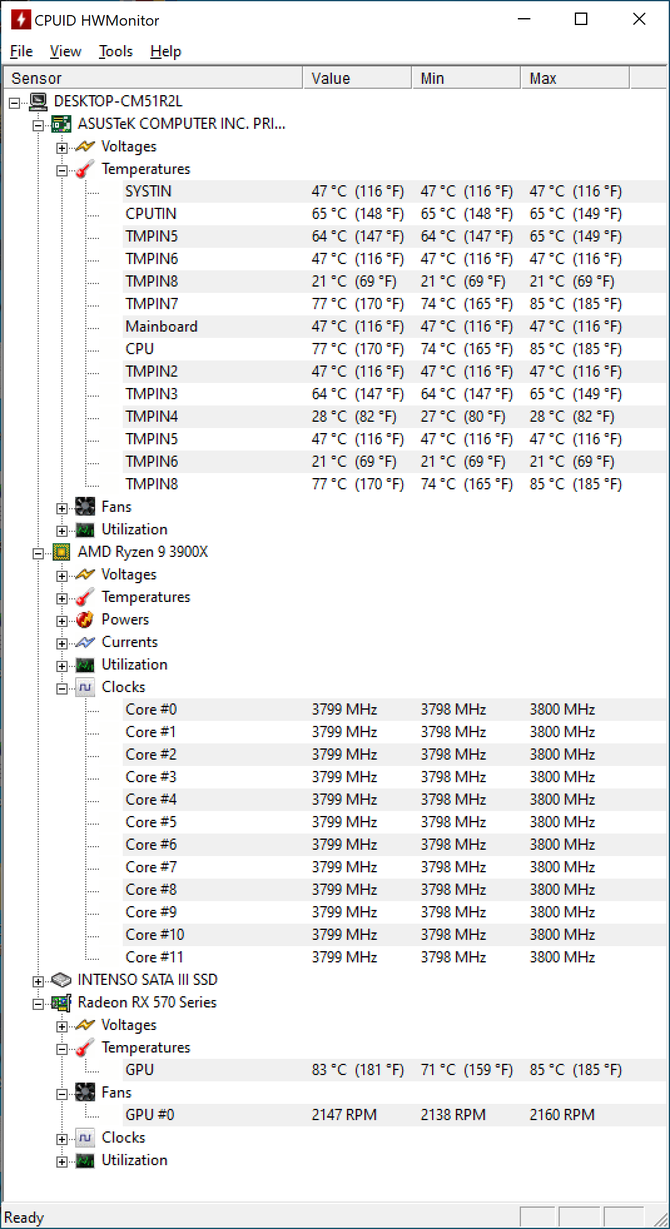Click the INTENSO SATA III SSD drive icon
Viewport: 670px width, 1229px height.
pyautogui.click(x=61, y=980)
